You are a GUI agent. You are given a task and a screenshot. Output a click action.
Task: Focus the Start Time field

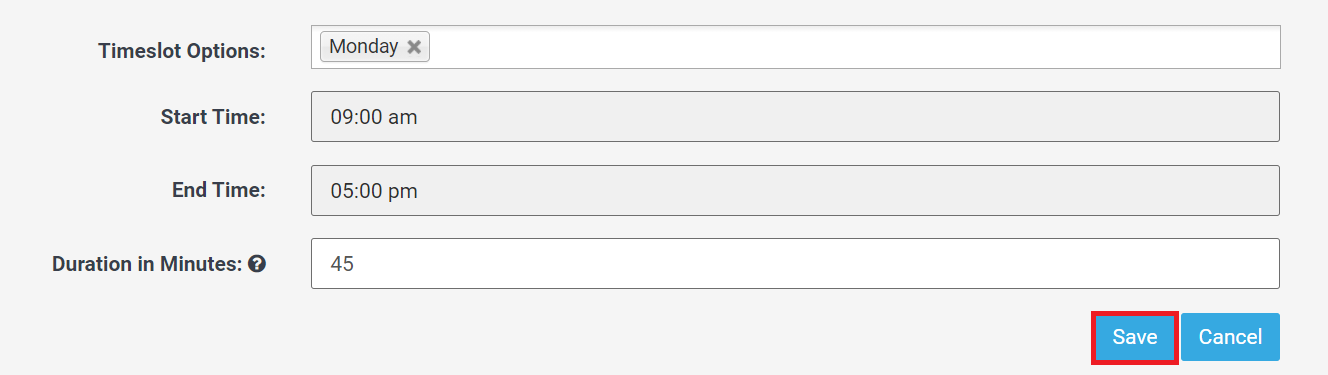(x=795, y=117)
